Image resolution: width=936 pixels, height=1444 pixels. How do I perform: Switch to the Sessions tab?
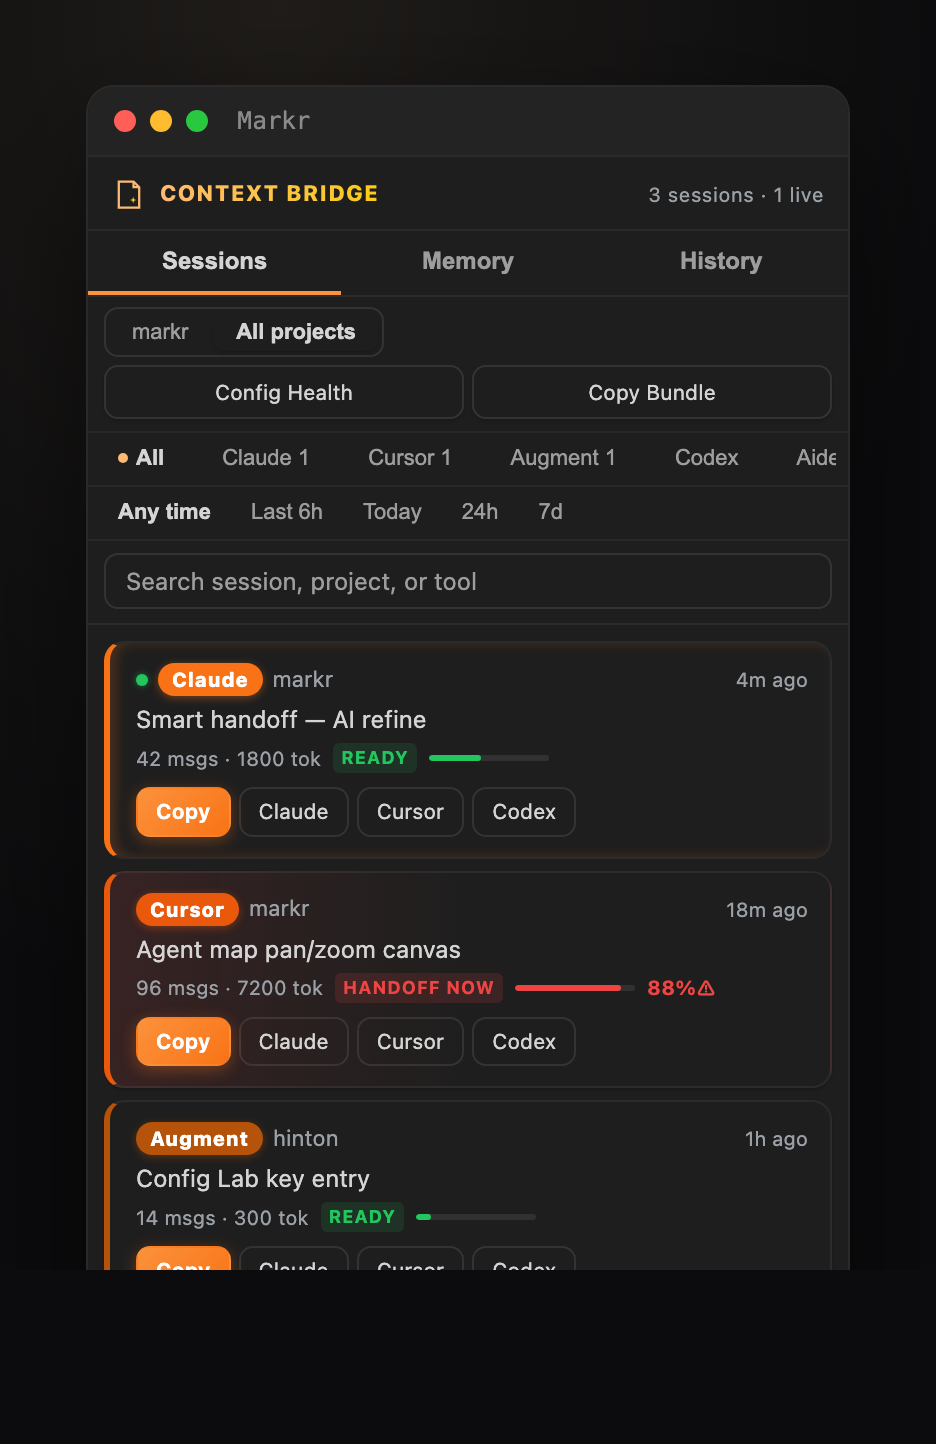coord(214,261)
